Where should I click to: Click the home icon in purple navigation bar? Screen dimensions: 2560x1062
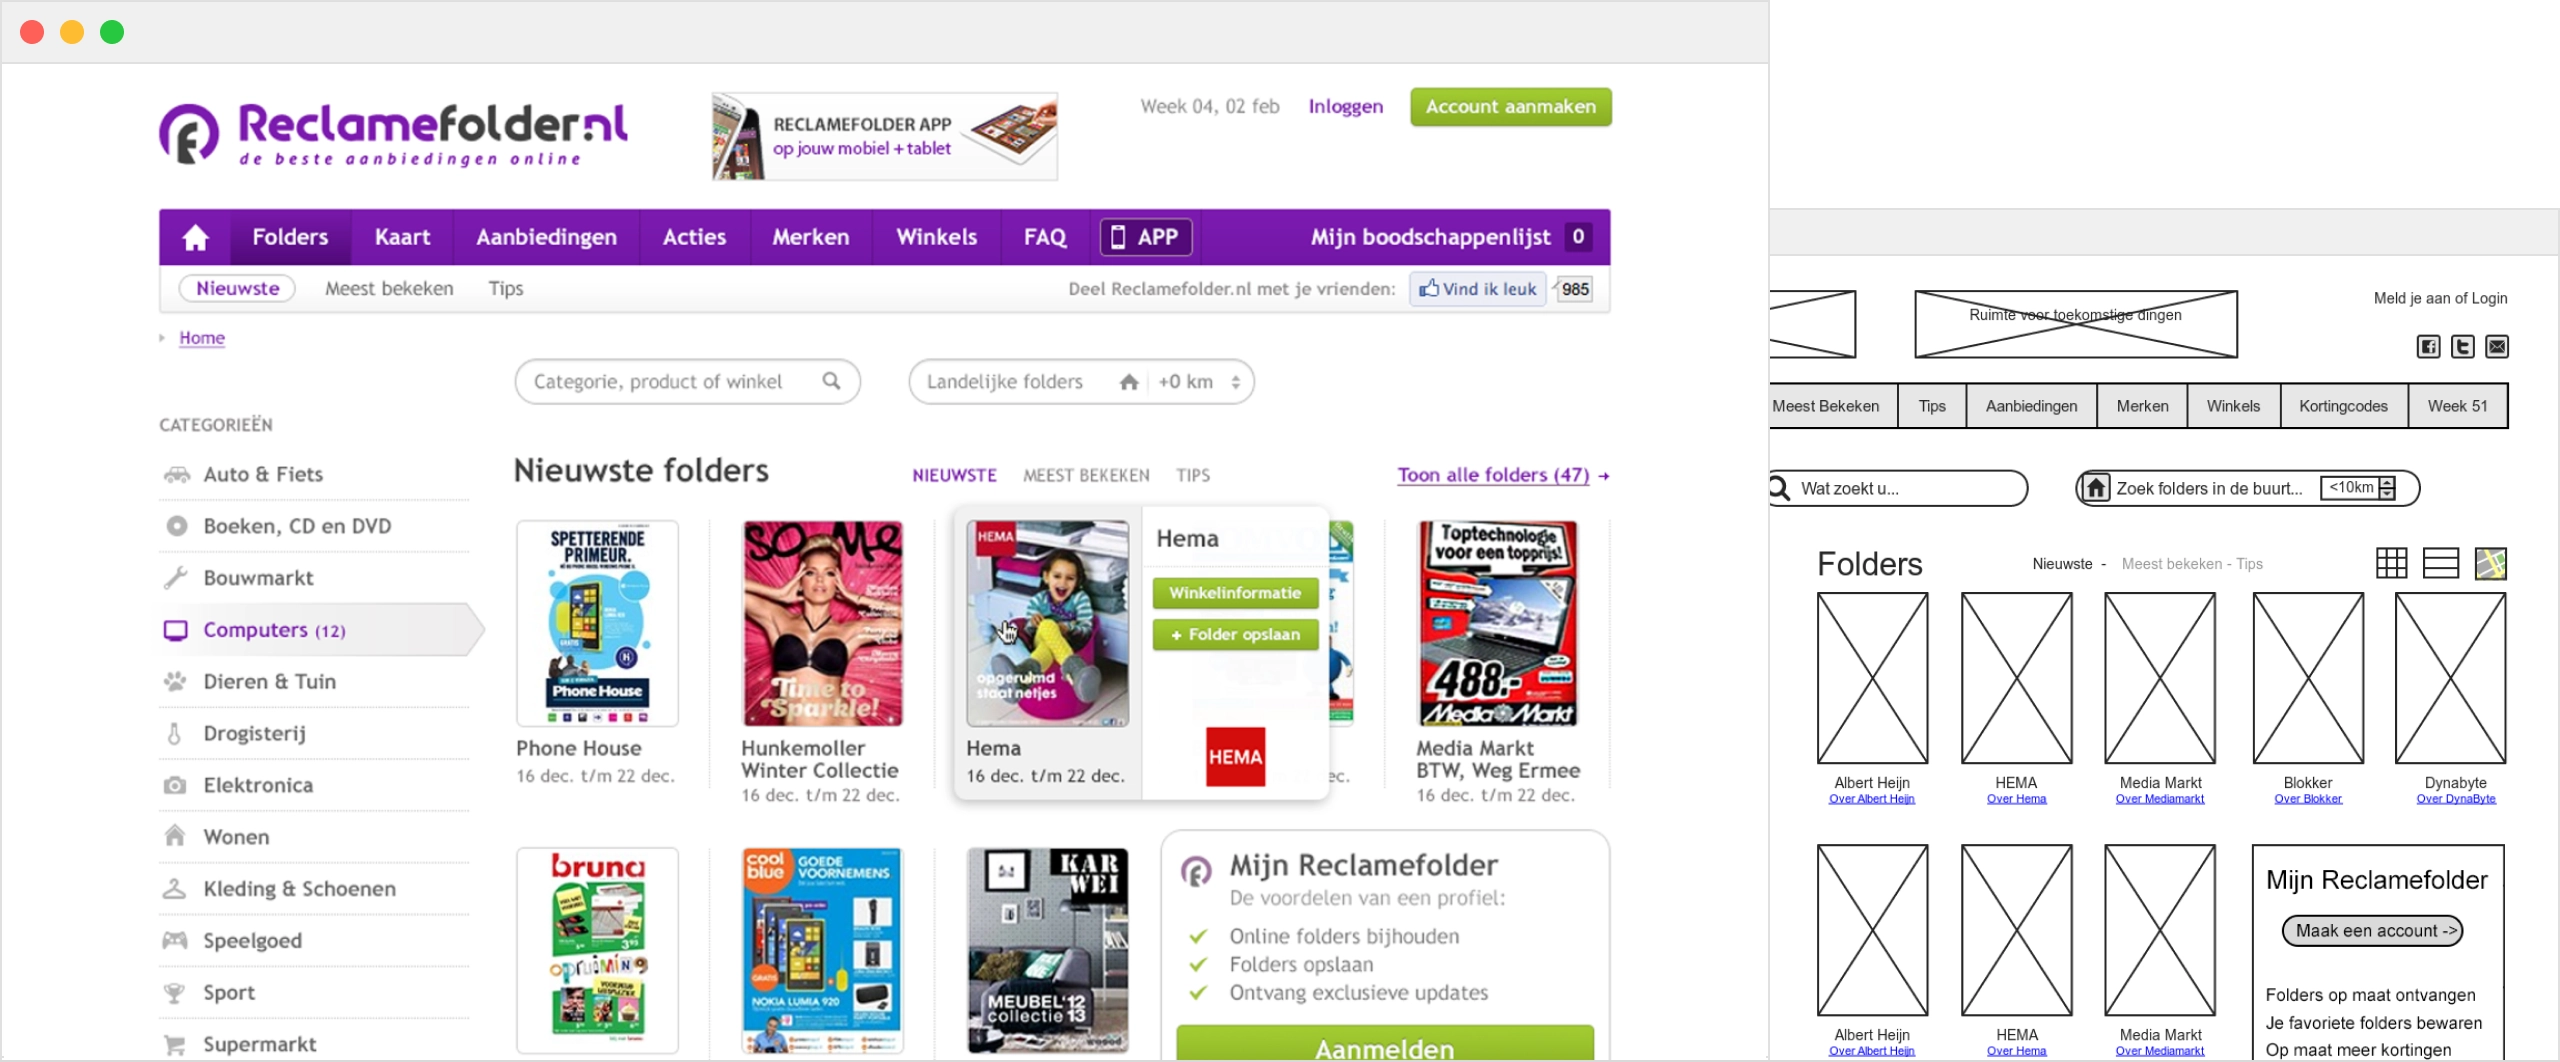(195, 237)
